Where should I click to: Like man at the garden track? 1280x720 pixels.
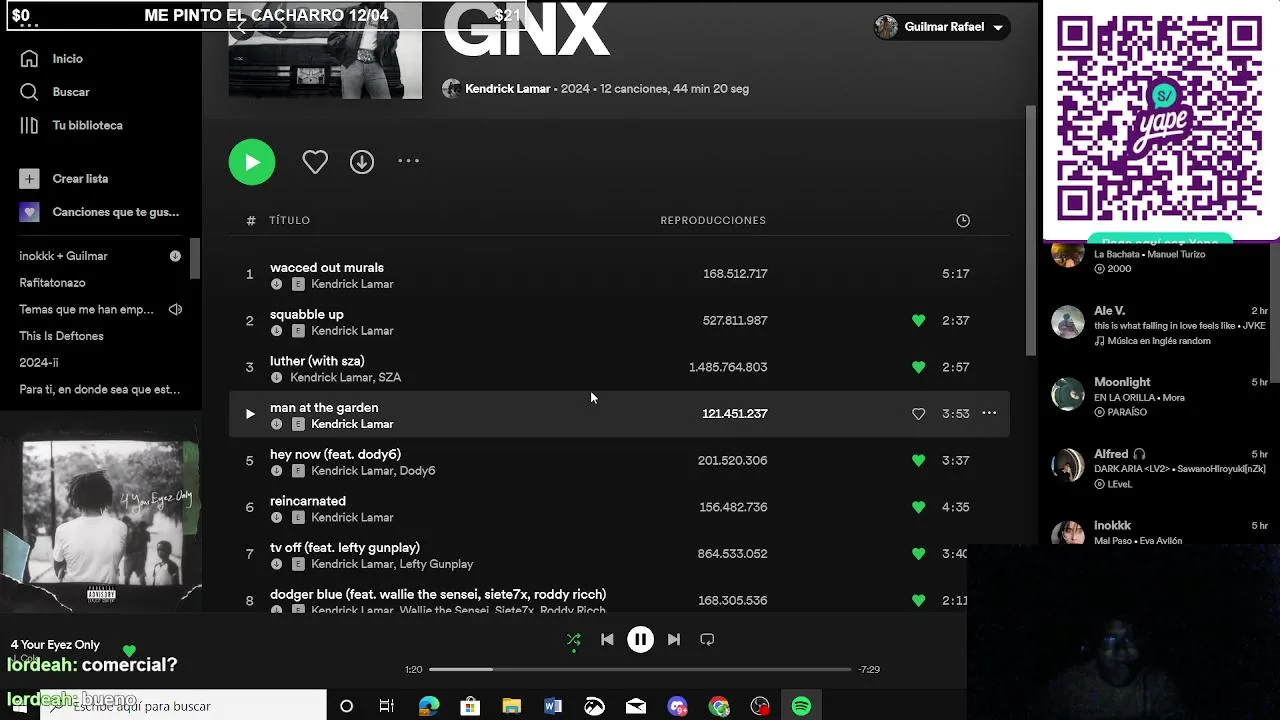(x=918, y=414)
